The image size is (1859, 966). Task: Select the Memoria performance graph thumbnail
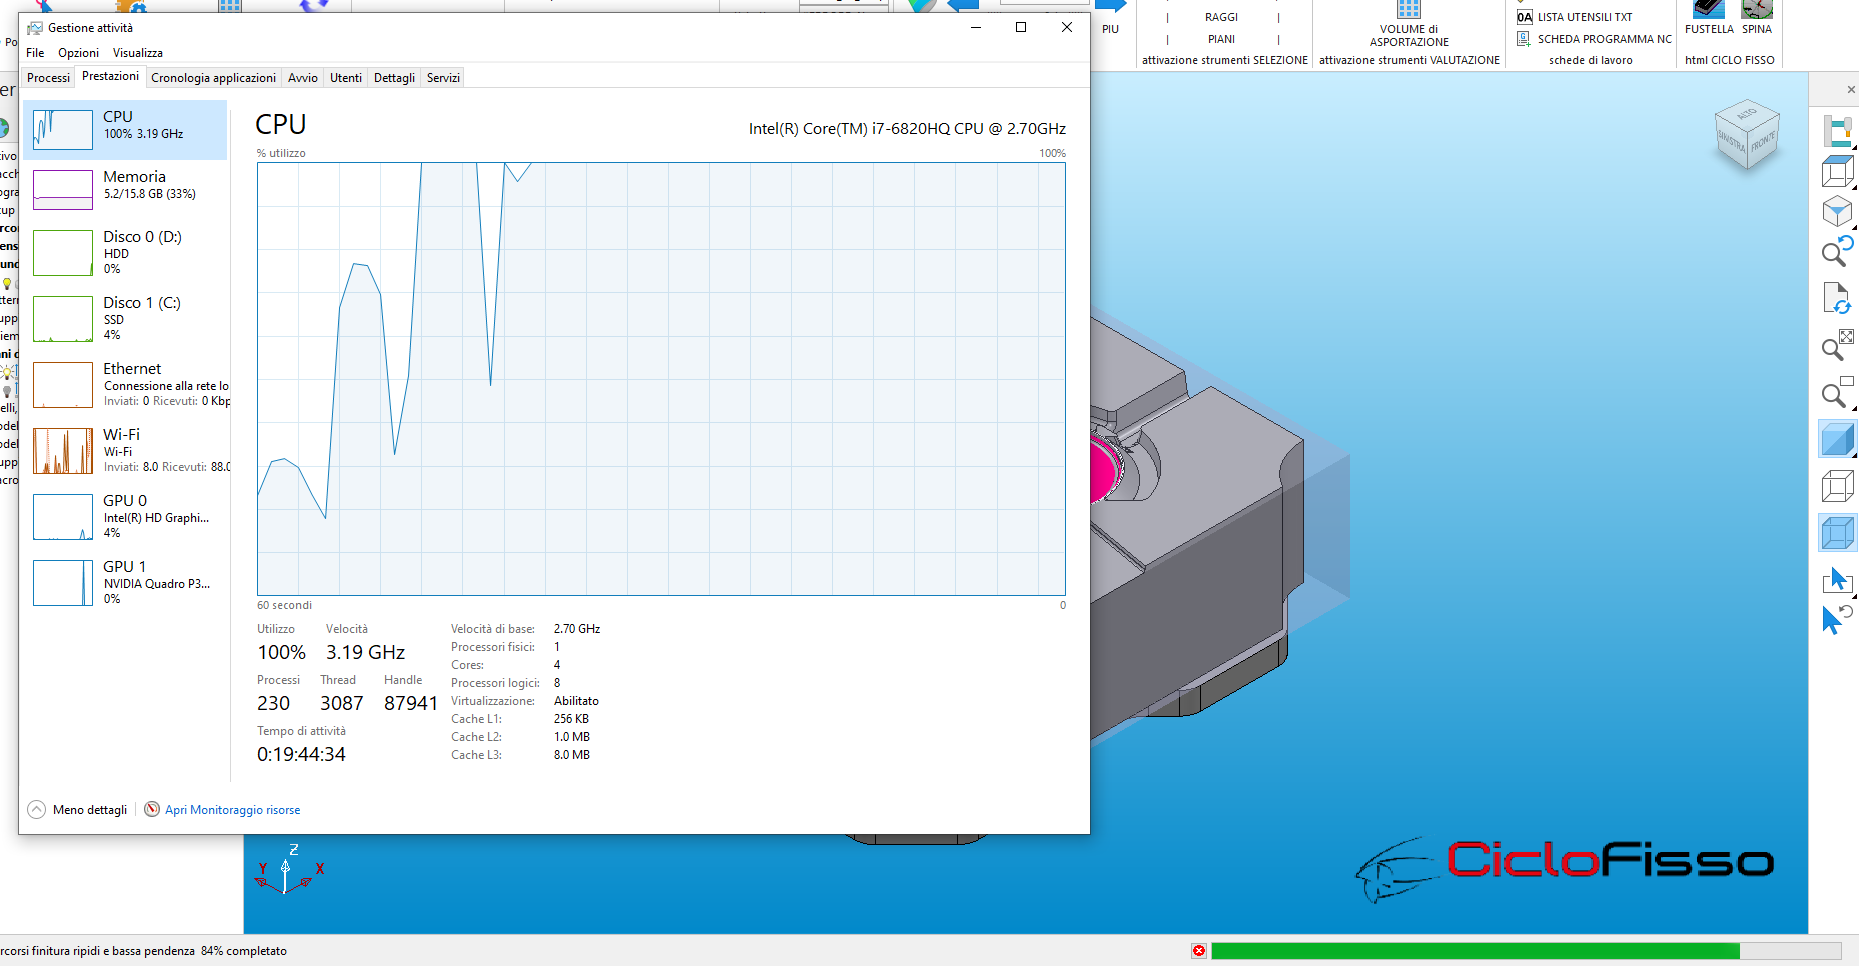pyautogui.click(x=63, y=189)
